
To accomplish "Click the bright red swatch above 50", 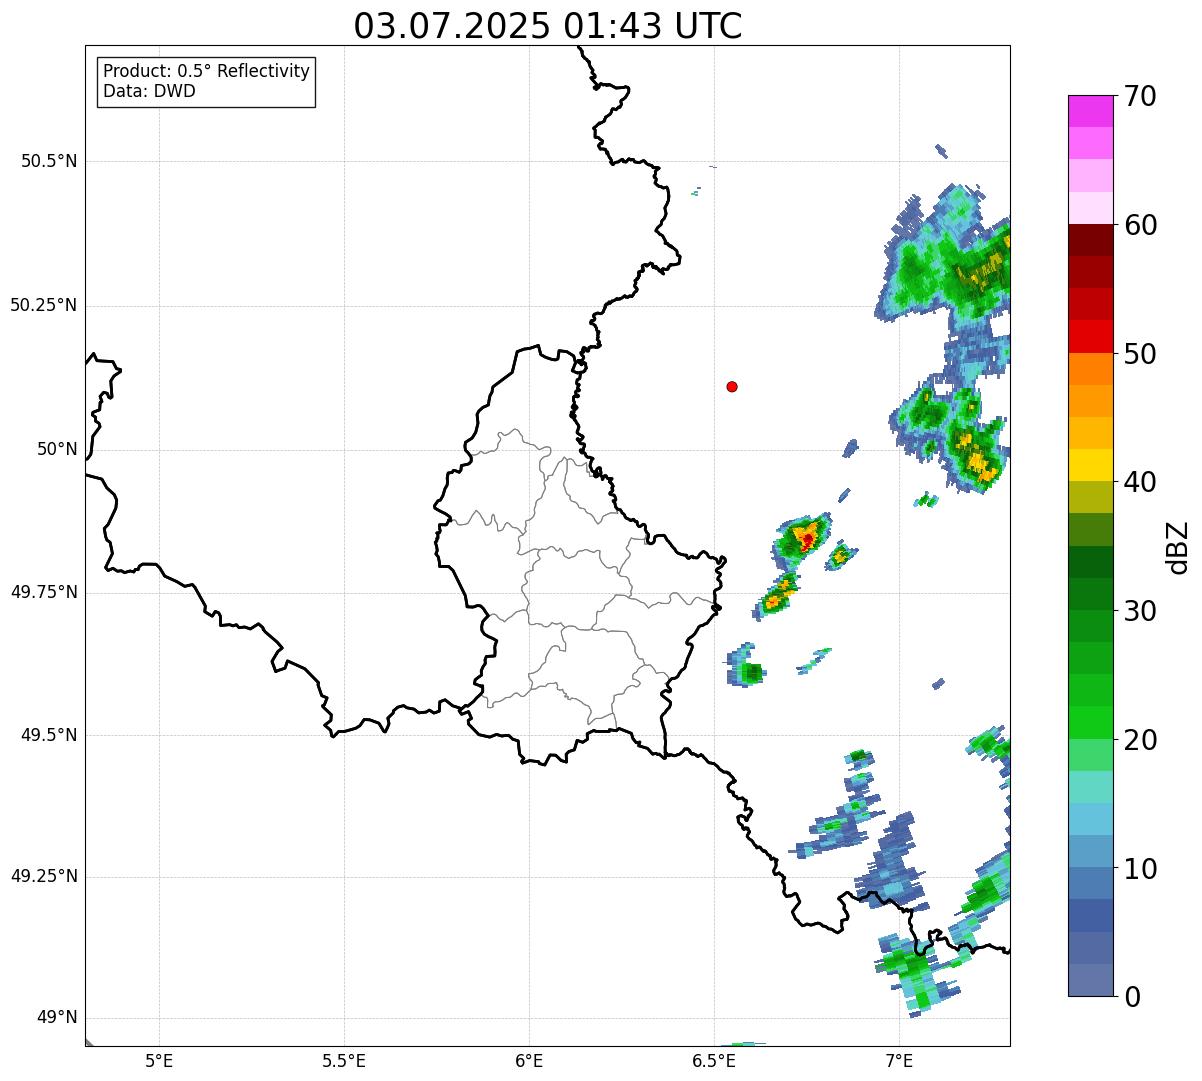I will [x=1091, y=336].
